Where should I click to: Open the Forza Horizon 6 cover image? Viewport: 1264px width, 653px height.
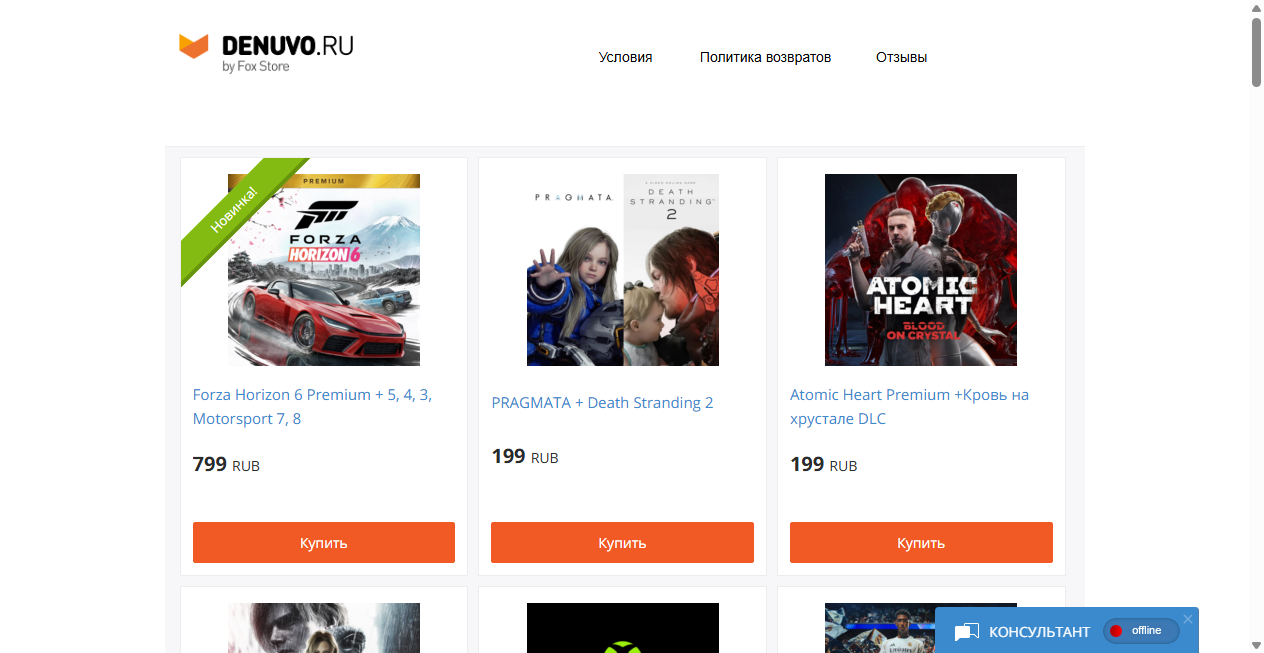tap(324, 270)
